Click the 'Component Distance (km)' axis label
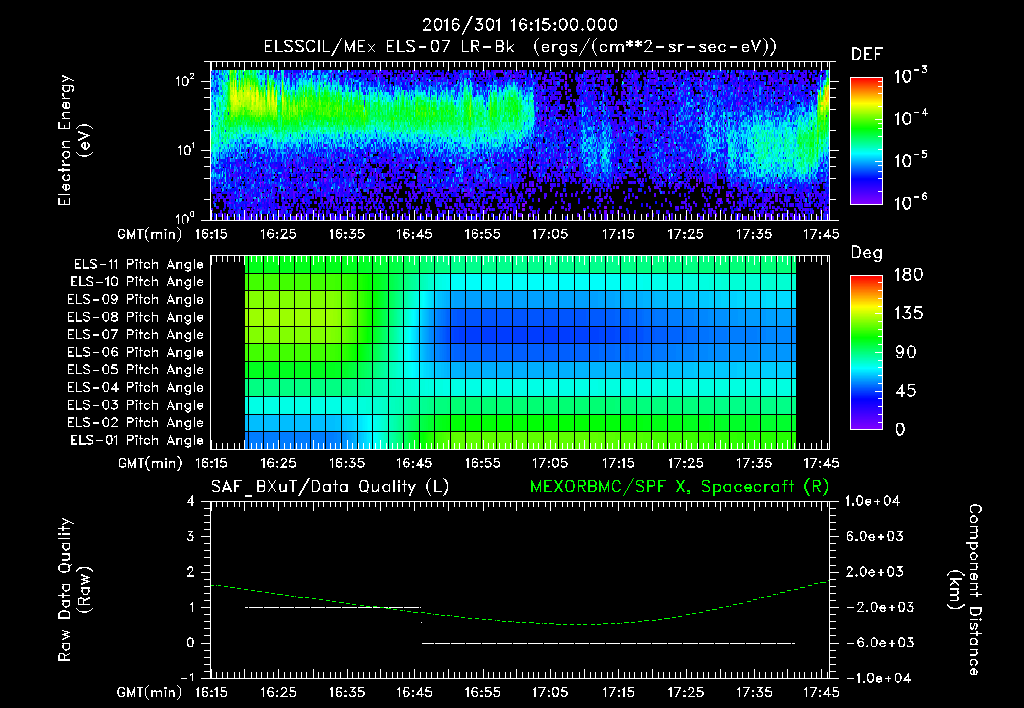This screenshot has height=708, width=1024. click(965, 590)
